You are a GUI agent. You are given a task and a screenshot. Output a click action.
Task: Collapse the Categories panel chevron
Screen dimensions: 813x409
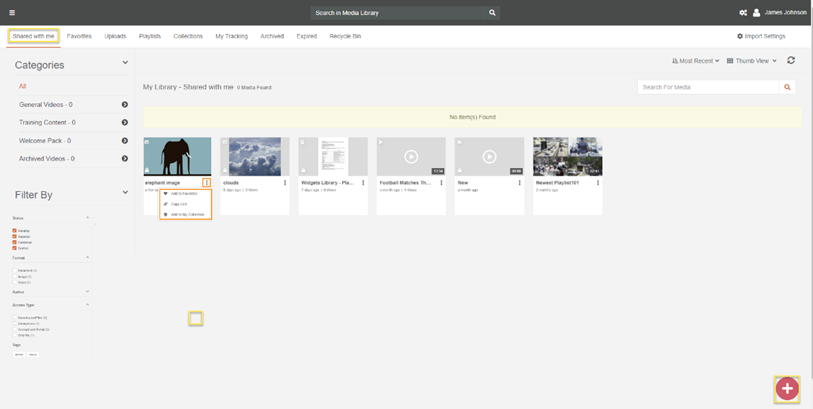coord(125,63)
